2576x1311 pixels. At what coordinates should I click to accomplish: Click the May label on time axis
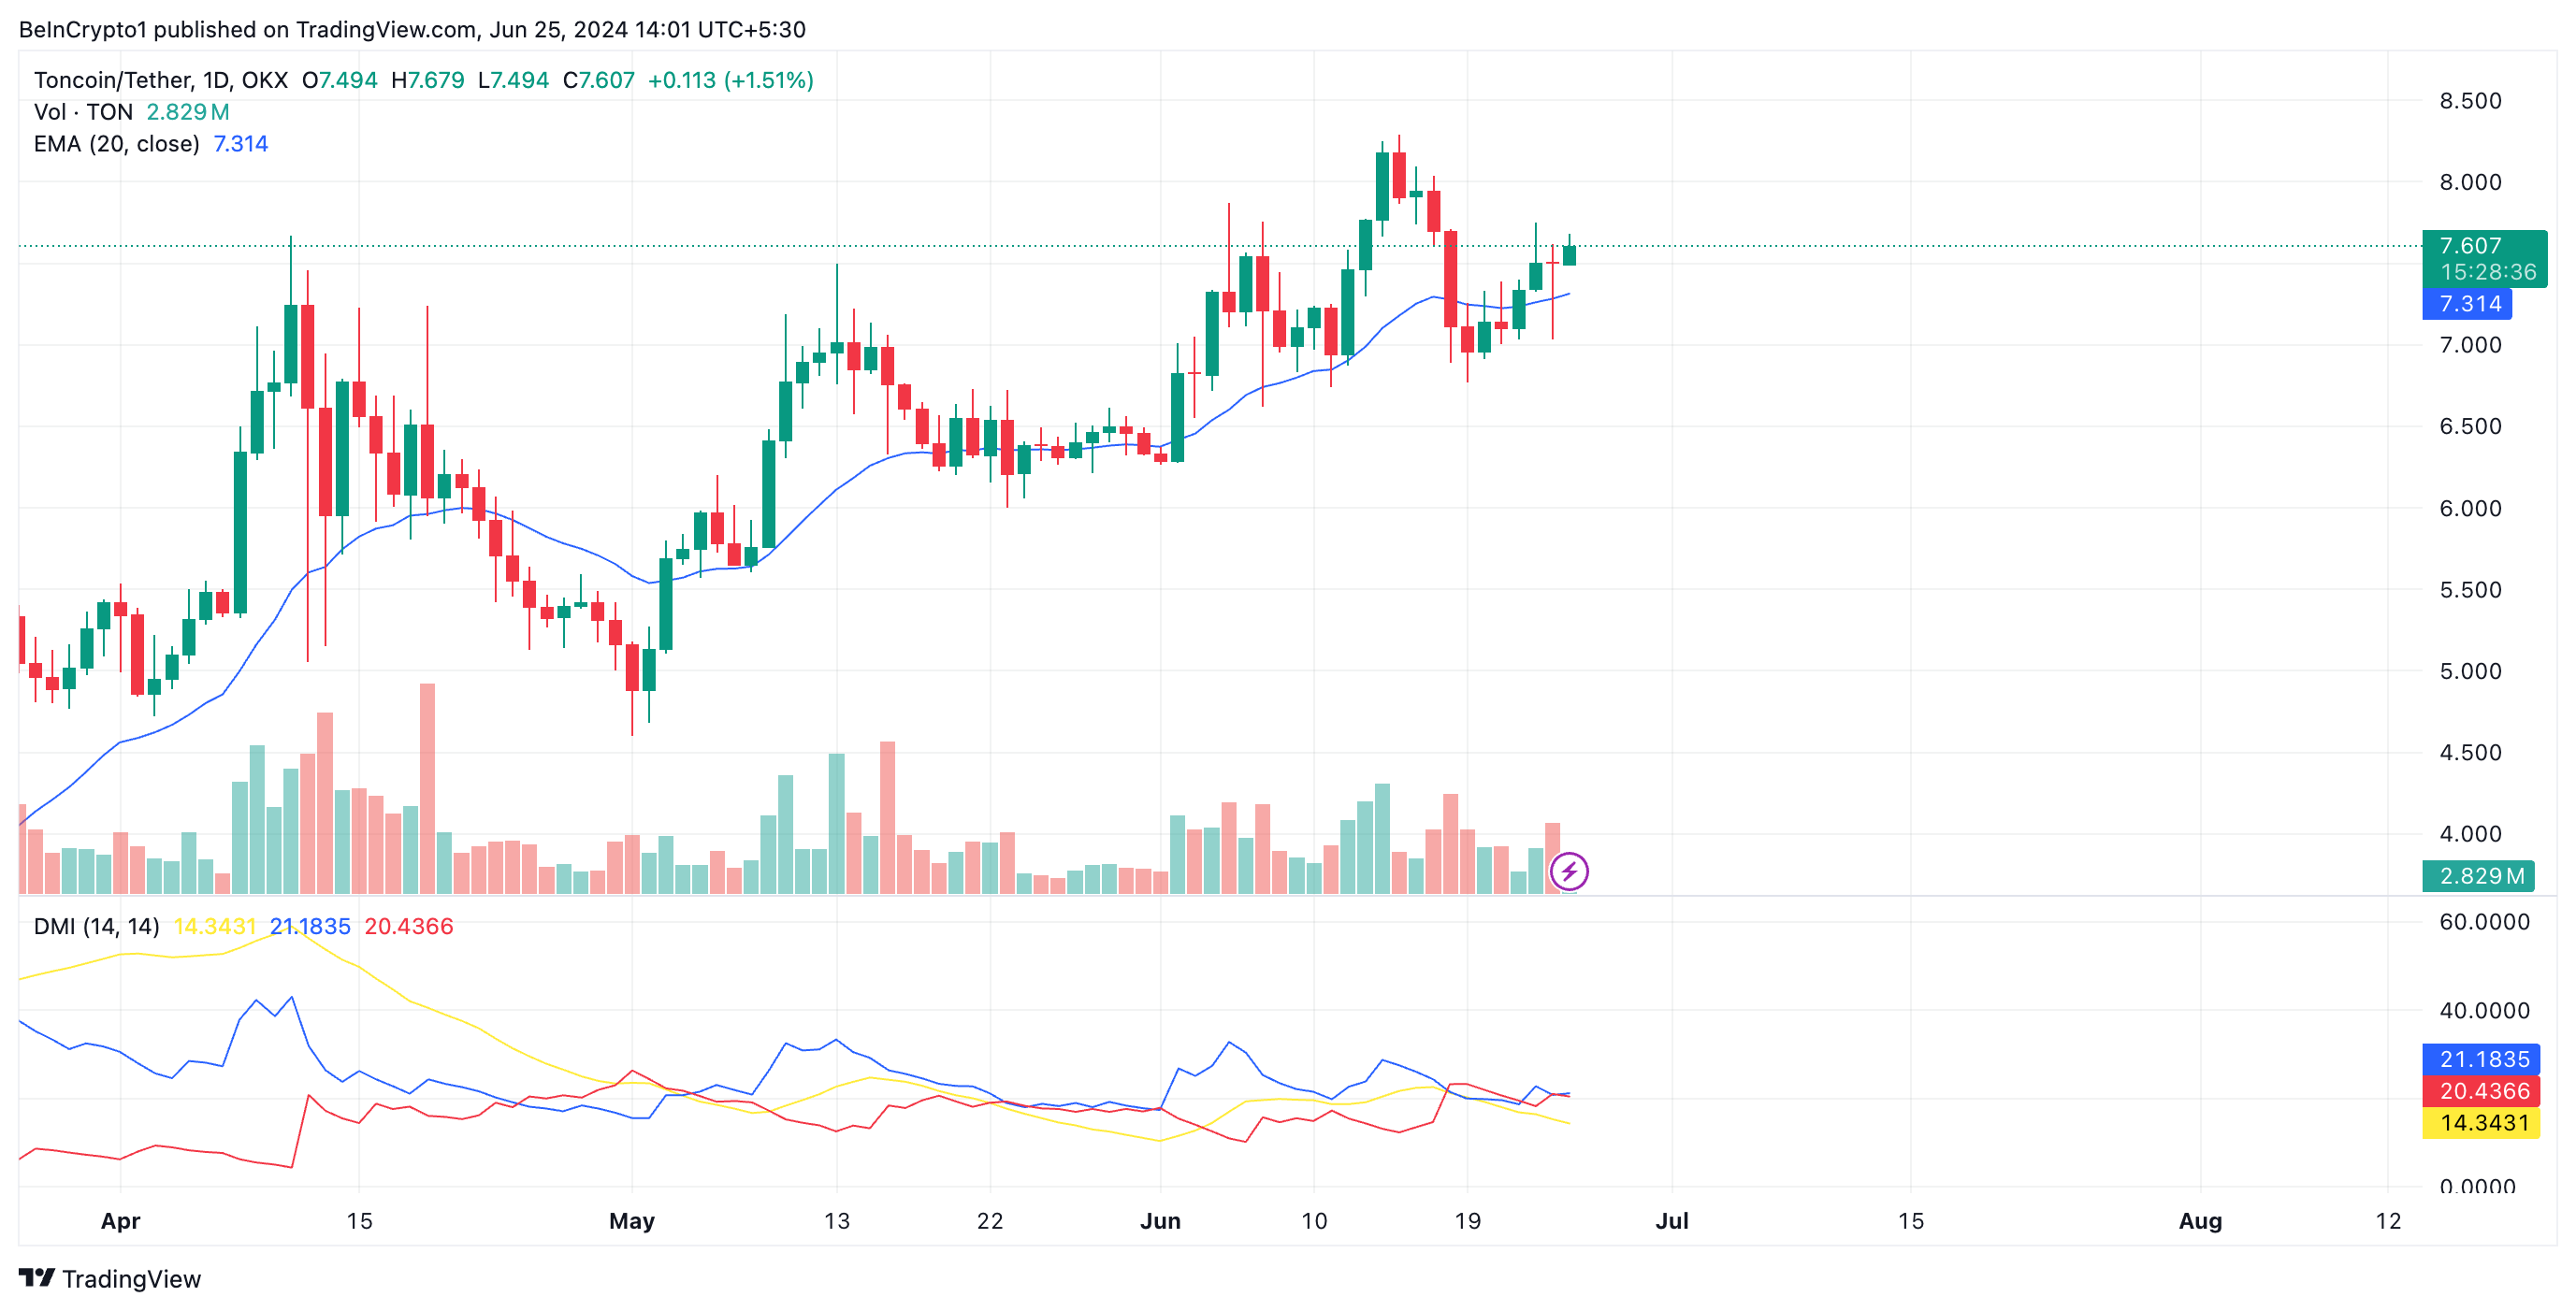[631, 1221]
